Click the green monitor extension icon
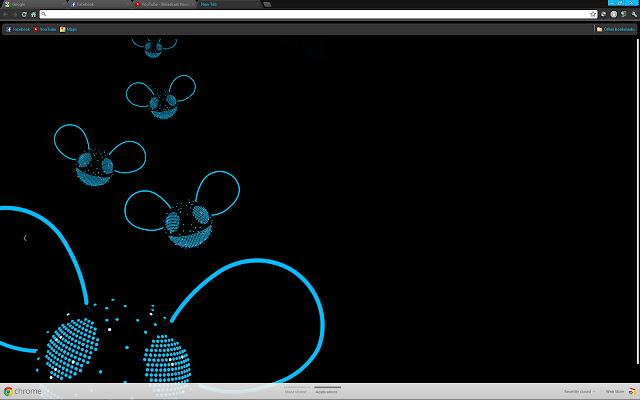This screenshot has width=640, height=400. click(x=624, y=14)
